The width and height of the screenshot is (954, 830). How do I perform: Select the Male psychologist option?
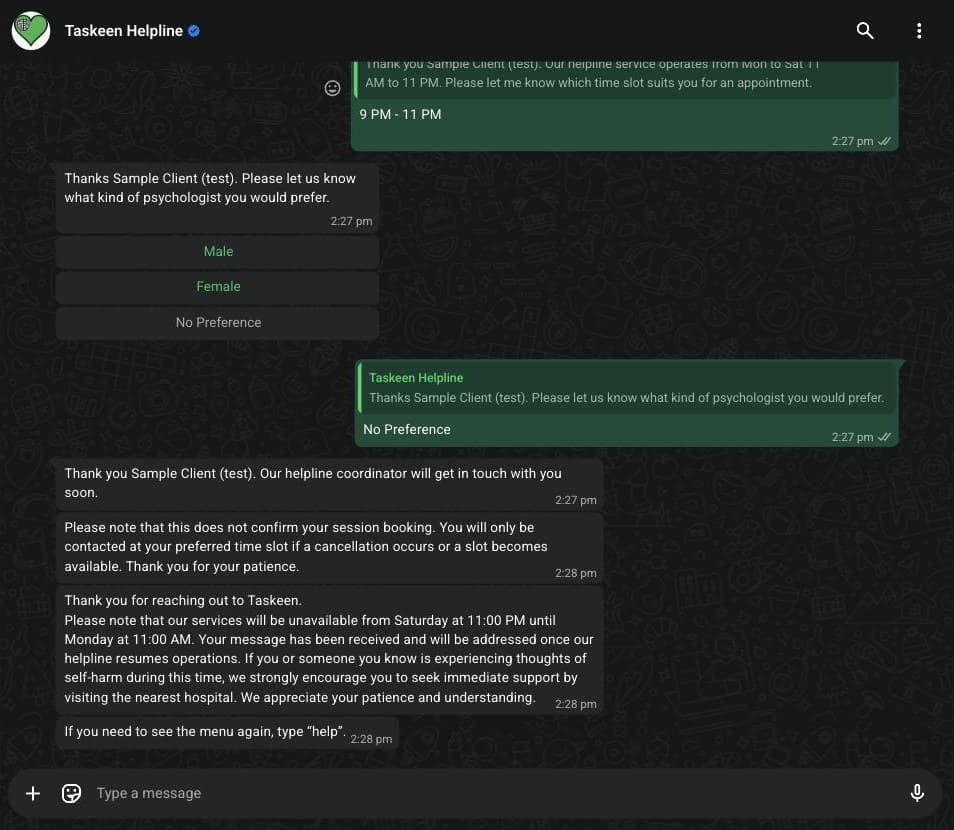coord(218,251)
